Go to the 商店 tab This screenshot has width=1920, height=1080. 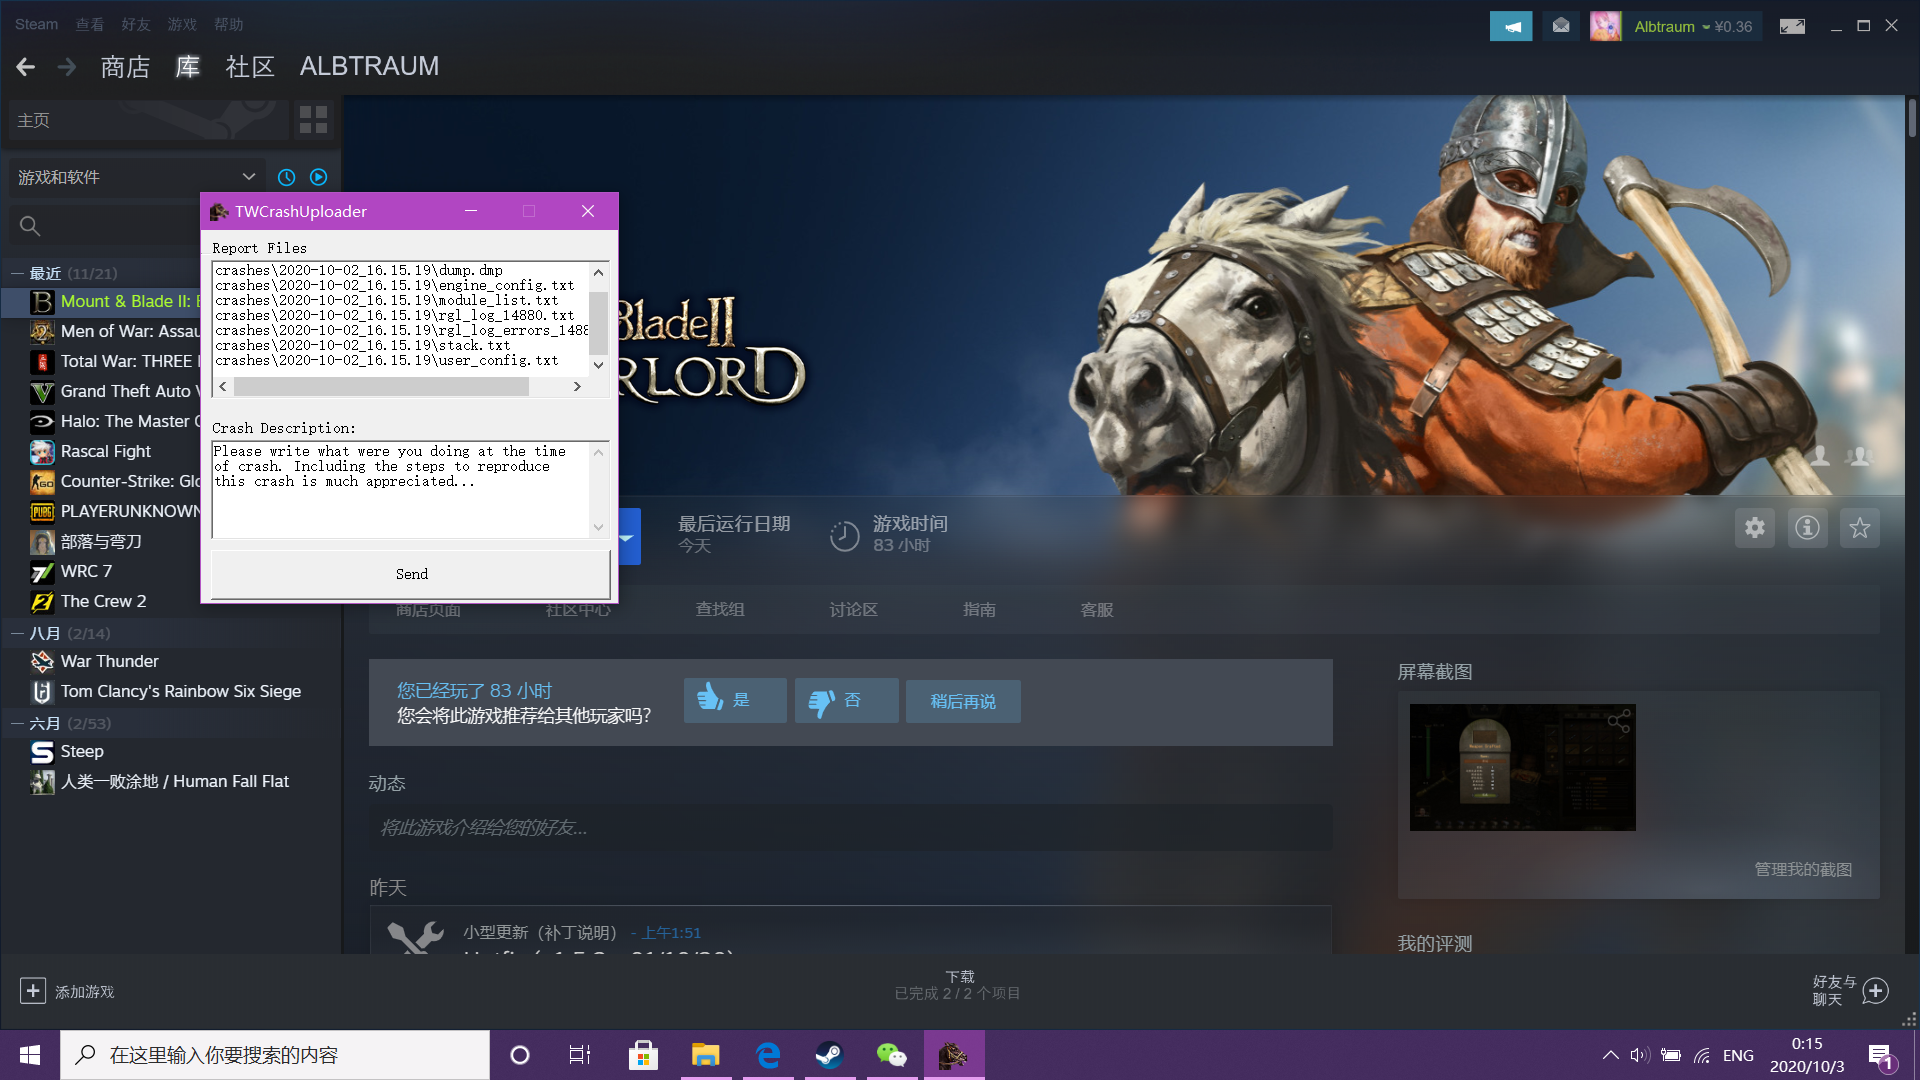pos(125,67)
